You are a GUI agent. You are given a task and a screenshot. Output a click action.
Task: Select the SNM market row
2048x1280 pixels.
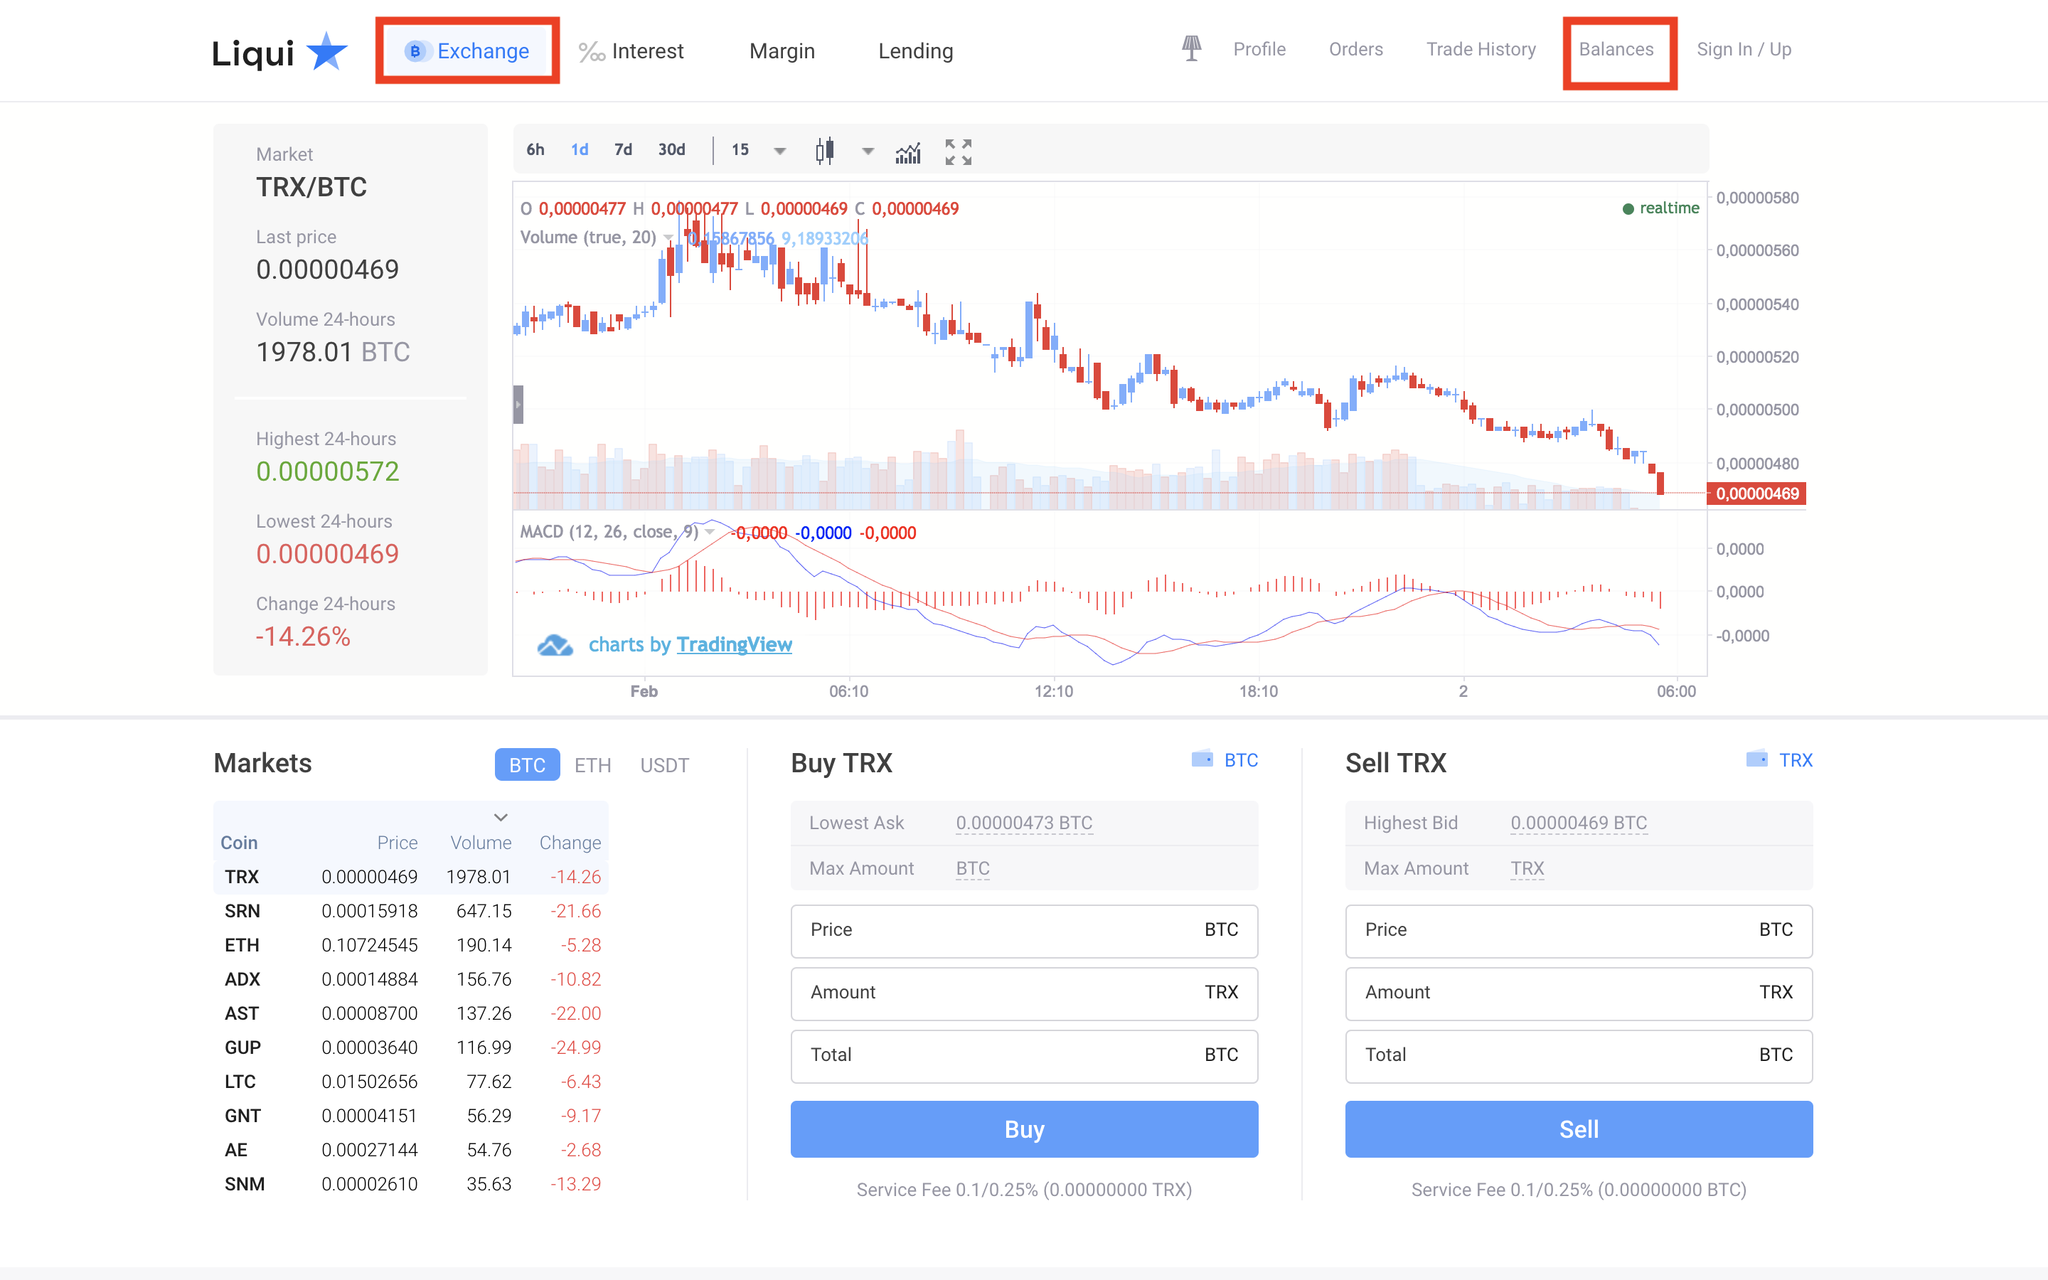(411, 1184)
